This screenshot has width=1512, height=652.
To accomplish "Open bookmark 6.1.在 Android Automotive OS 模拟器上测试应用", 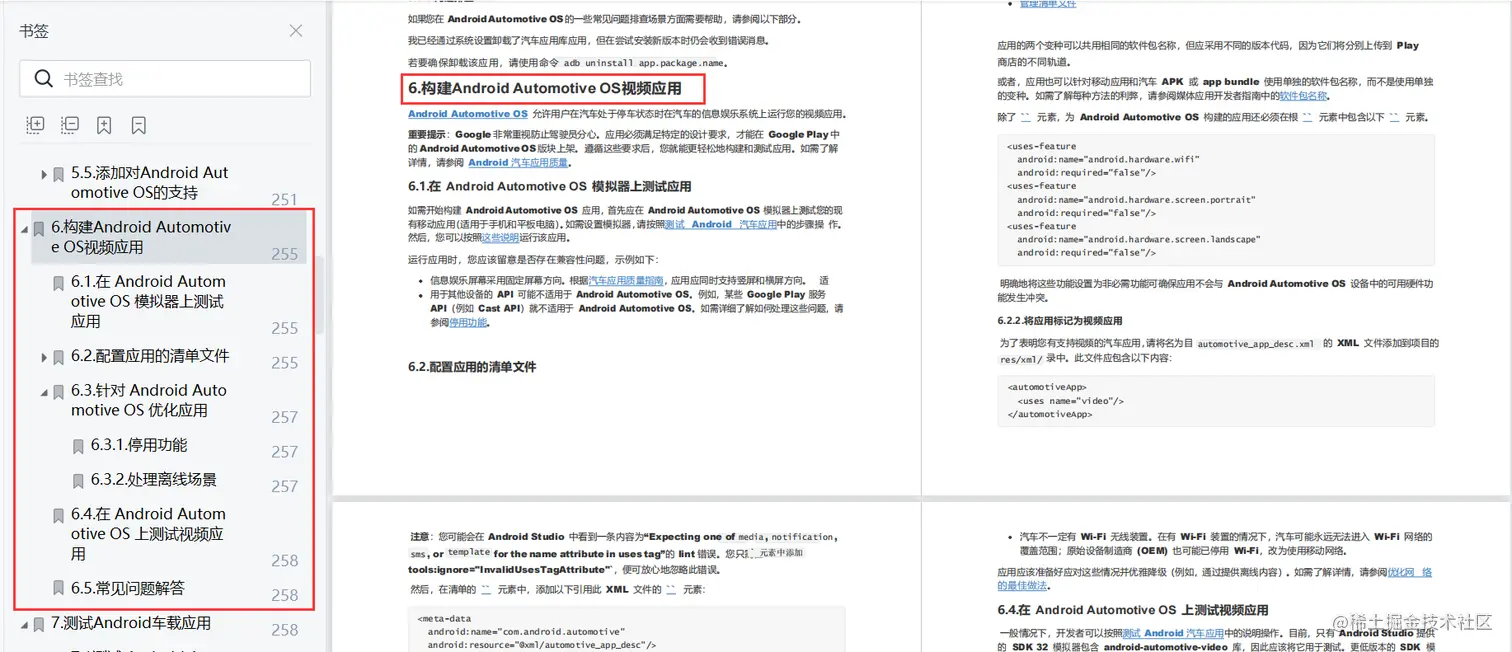I will pos(148,301).
